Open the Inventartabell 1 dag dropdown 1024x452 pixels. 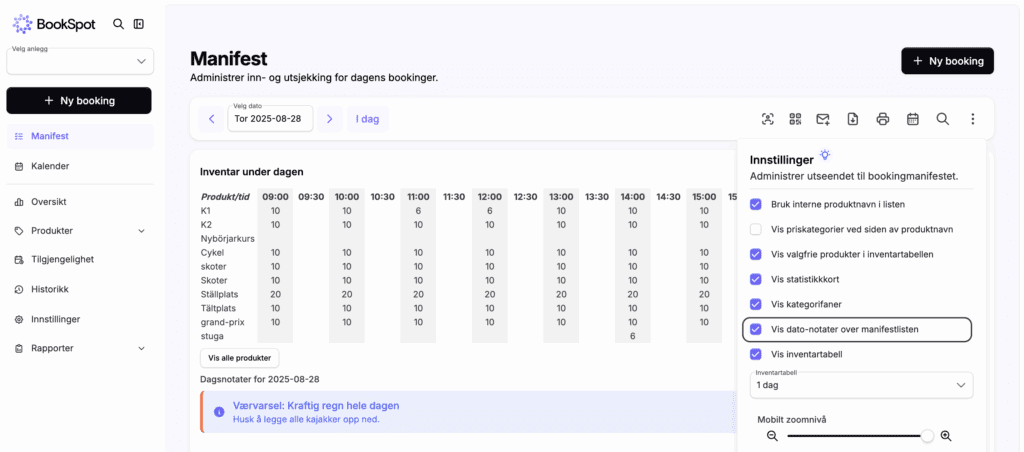(861, 385)
